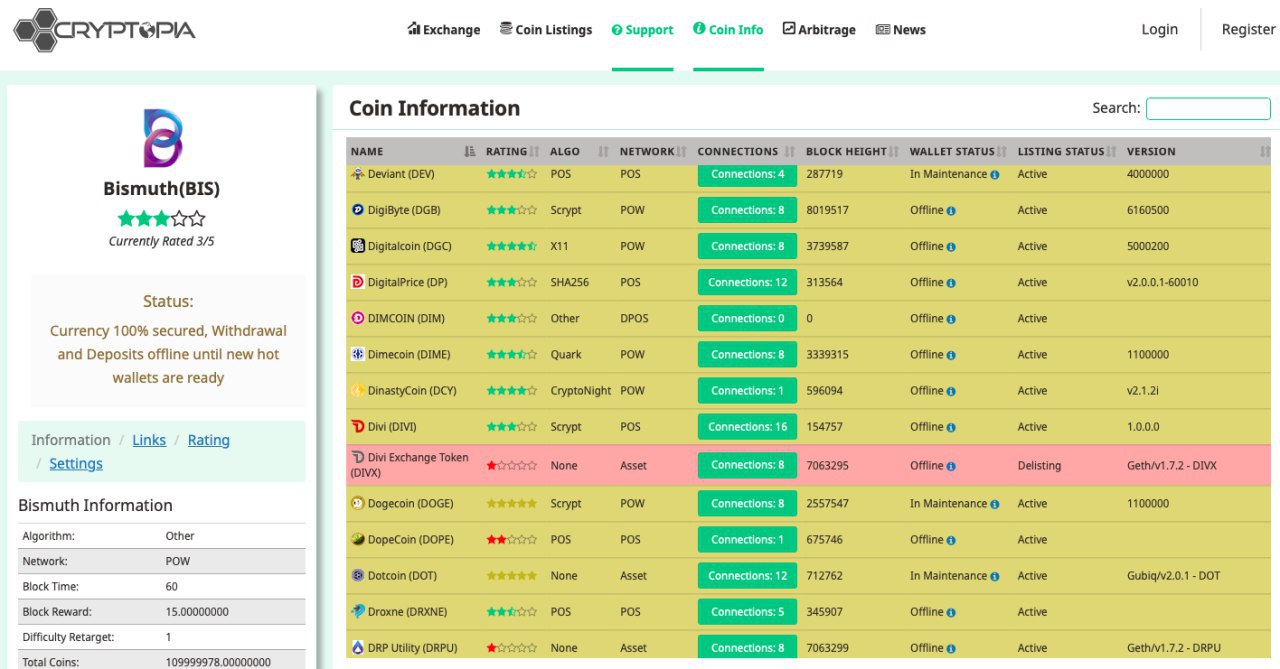Click DIMCOIN Offline info icon

951,319
